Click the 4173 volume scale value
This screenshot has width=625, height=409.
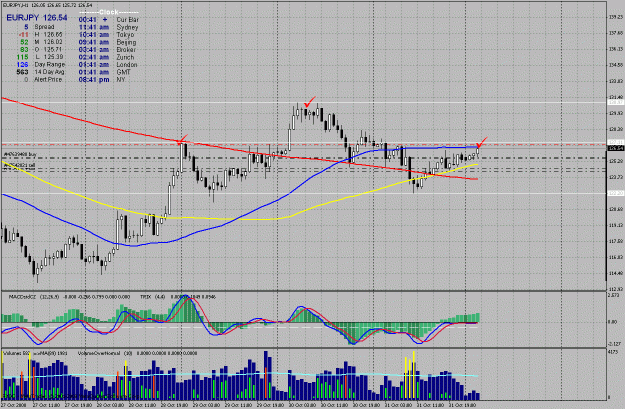[x=614, y=352]
